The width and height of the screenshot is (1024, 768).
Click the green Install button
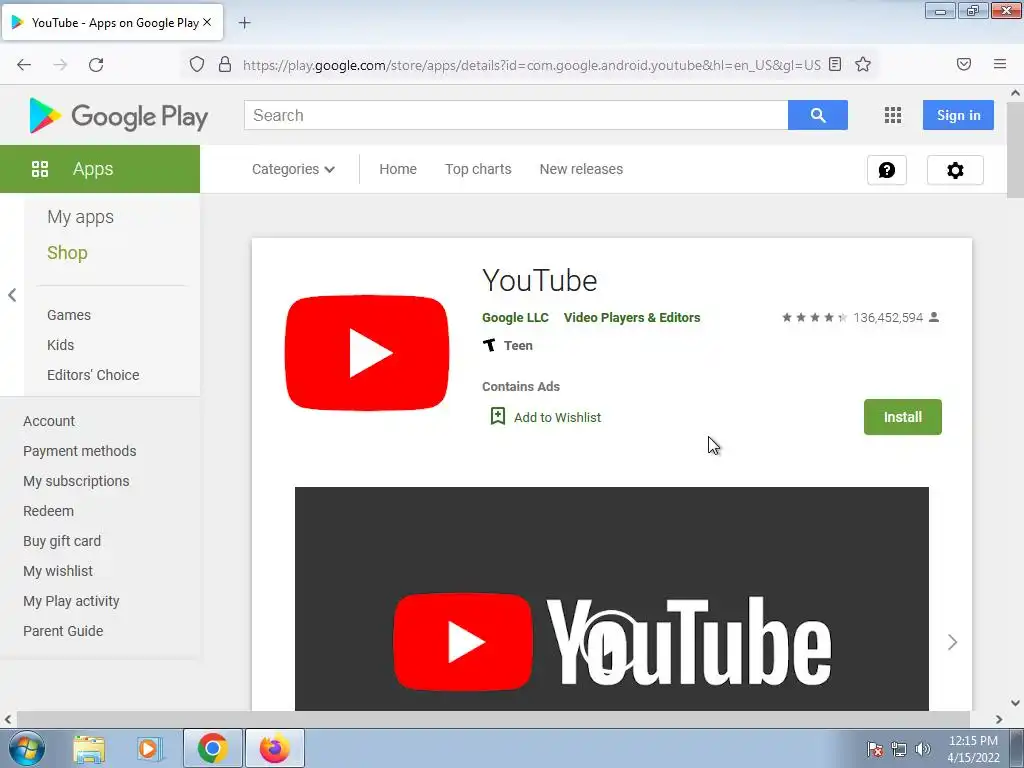coord(903,417)
